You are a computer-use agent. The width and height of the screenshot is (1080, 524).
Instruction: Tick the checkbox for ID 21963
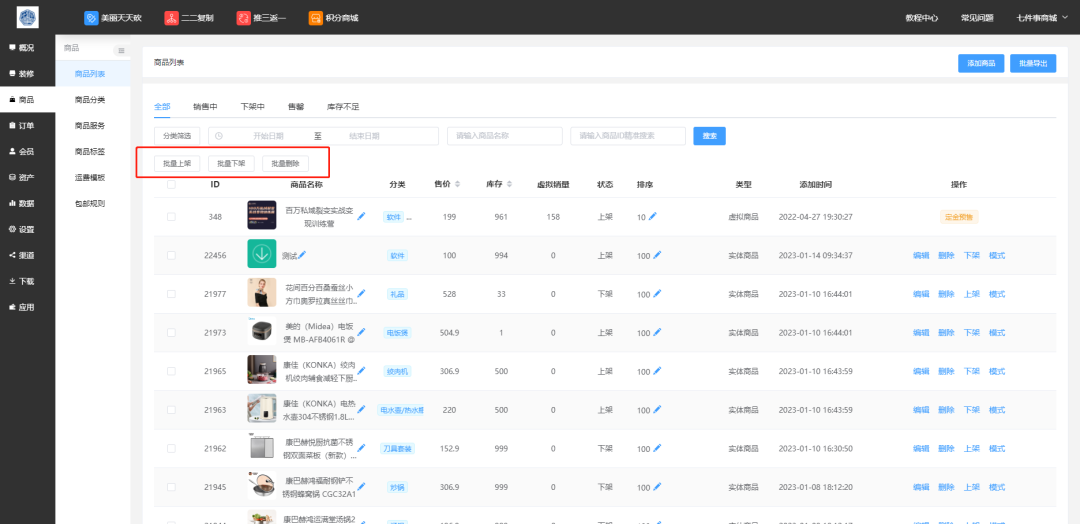(x=171, y=410)
